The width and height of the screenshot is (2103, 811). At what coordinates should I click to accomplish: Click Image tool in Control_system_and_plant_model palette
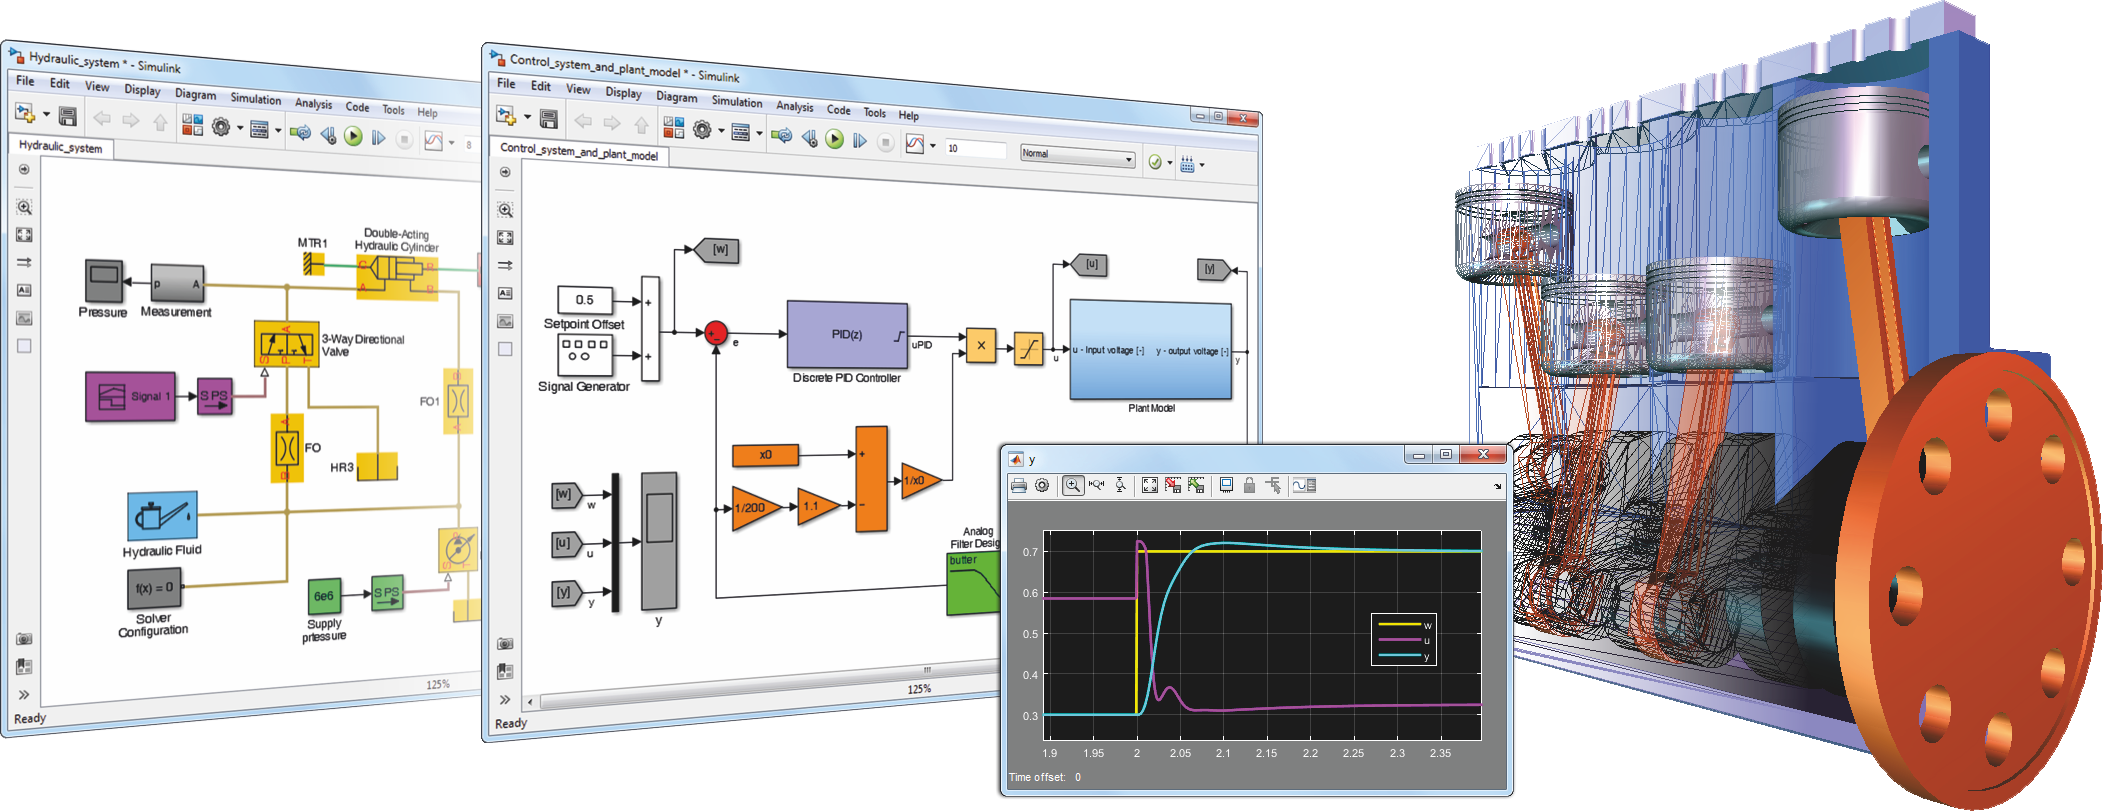(x=505, y=321)
